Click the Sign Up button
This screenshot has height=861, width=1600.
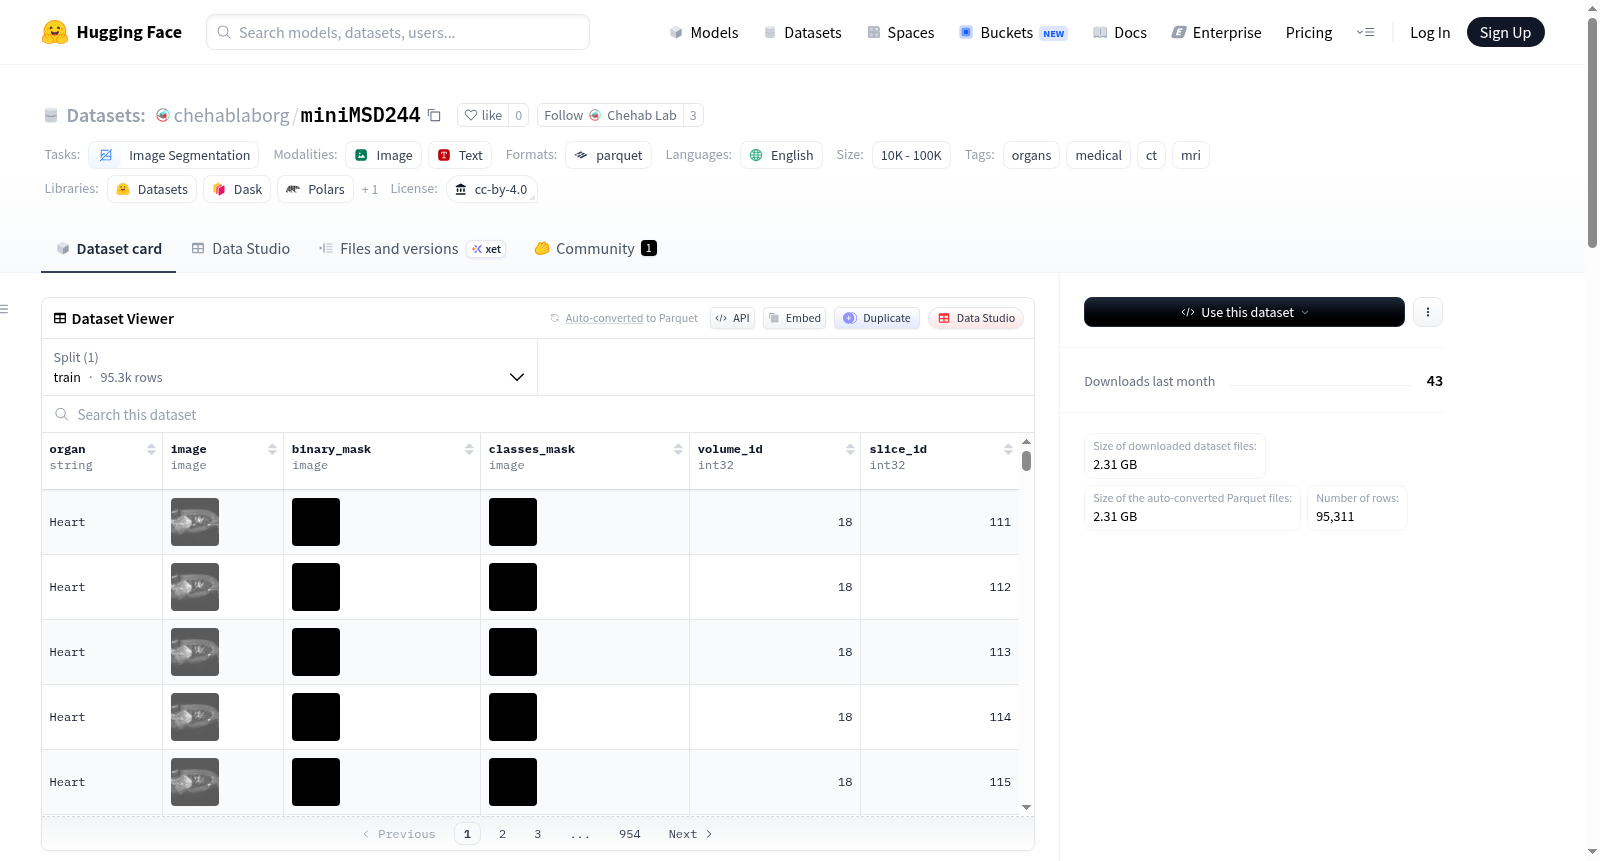click(x=1505, y=32)
